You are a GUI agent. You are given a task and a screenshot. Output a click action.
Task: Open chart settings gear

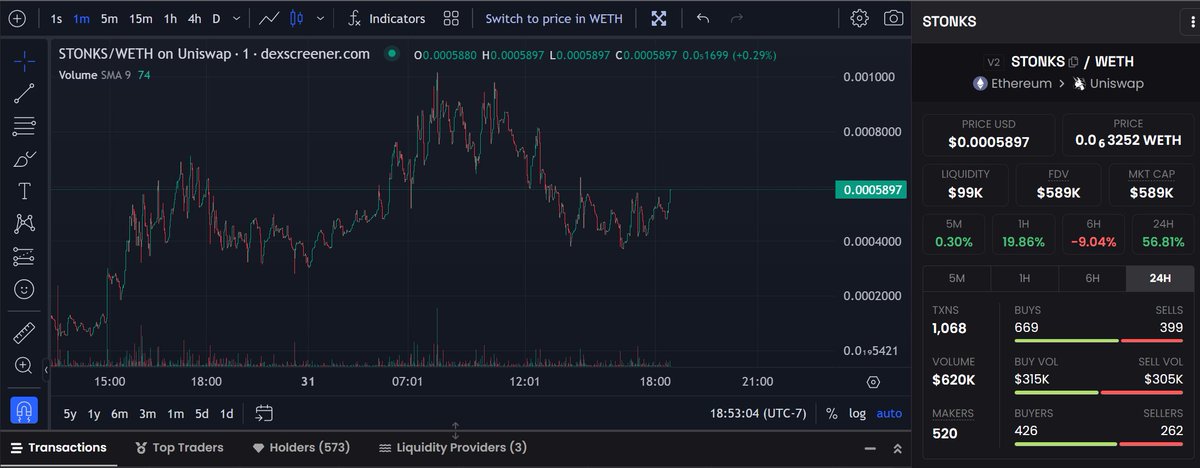click(859, 18)
